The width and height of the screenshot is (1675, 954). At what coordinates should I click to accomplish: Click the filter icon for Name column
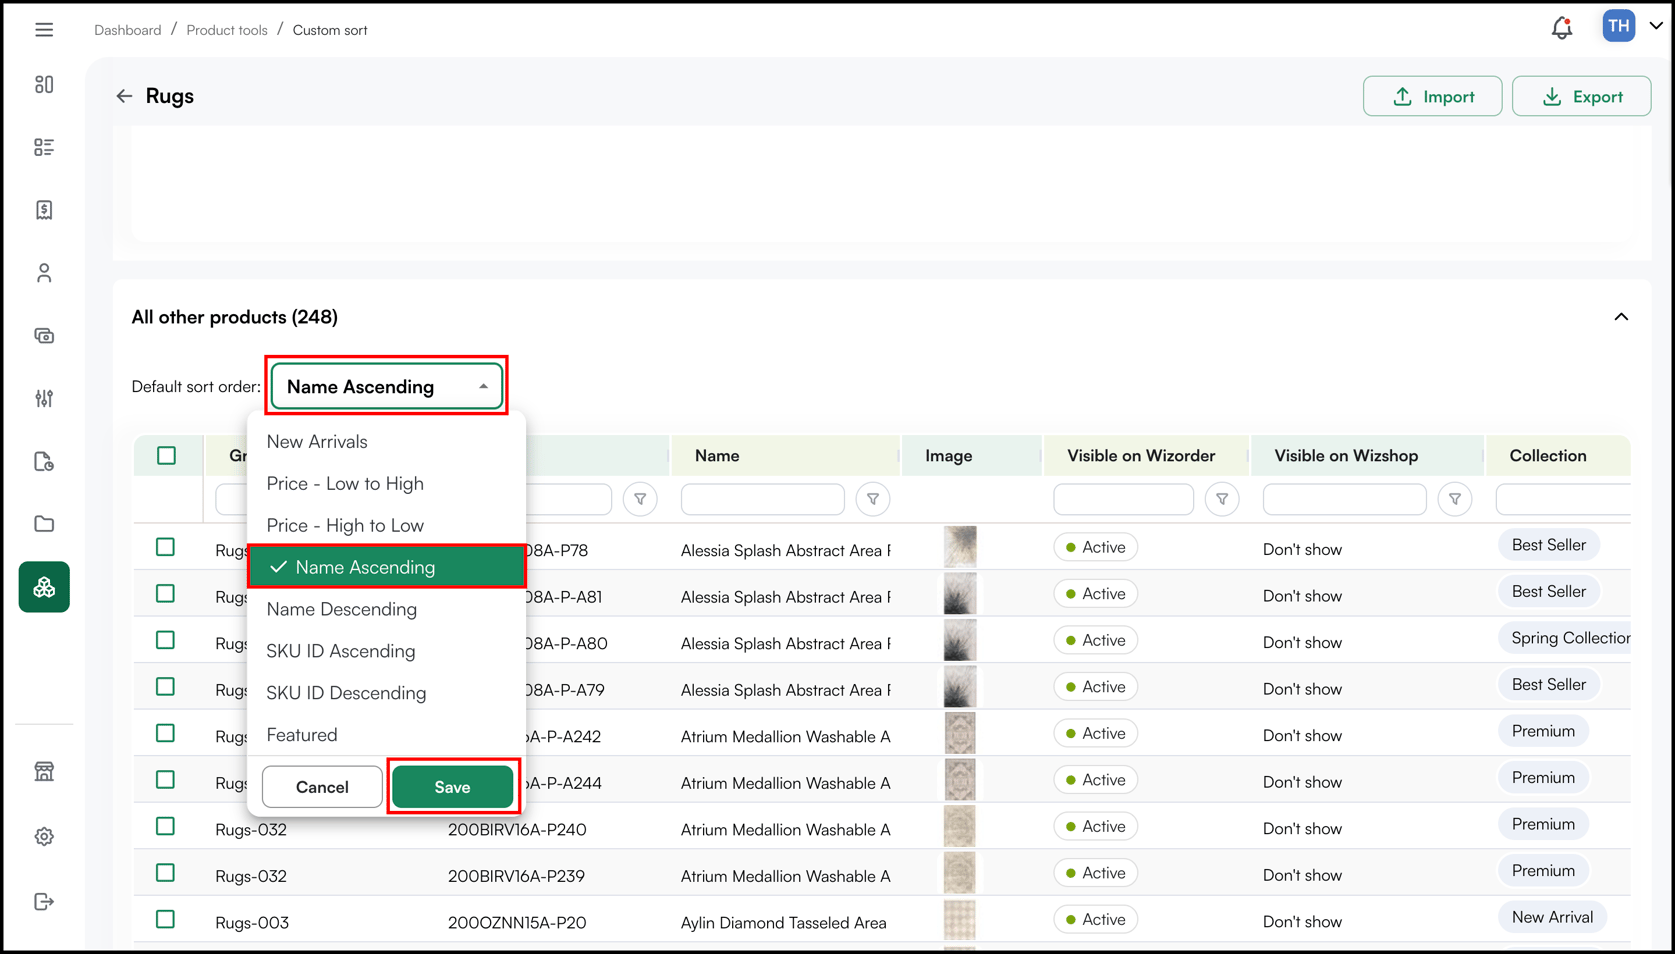coord(873,499)
